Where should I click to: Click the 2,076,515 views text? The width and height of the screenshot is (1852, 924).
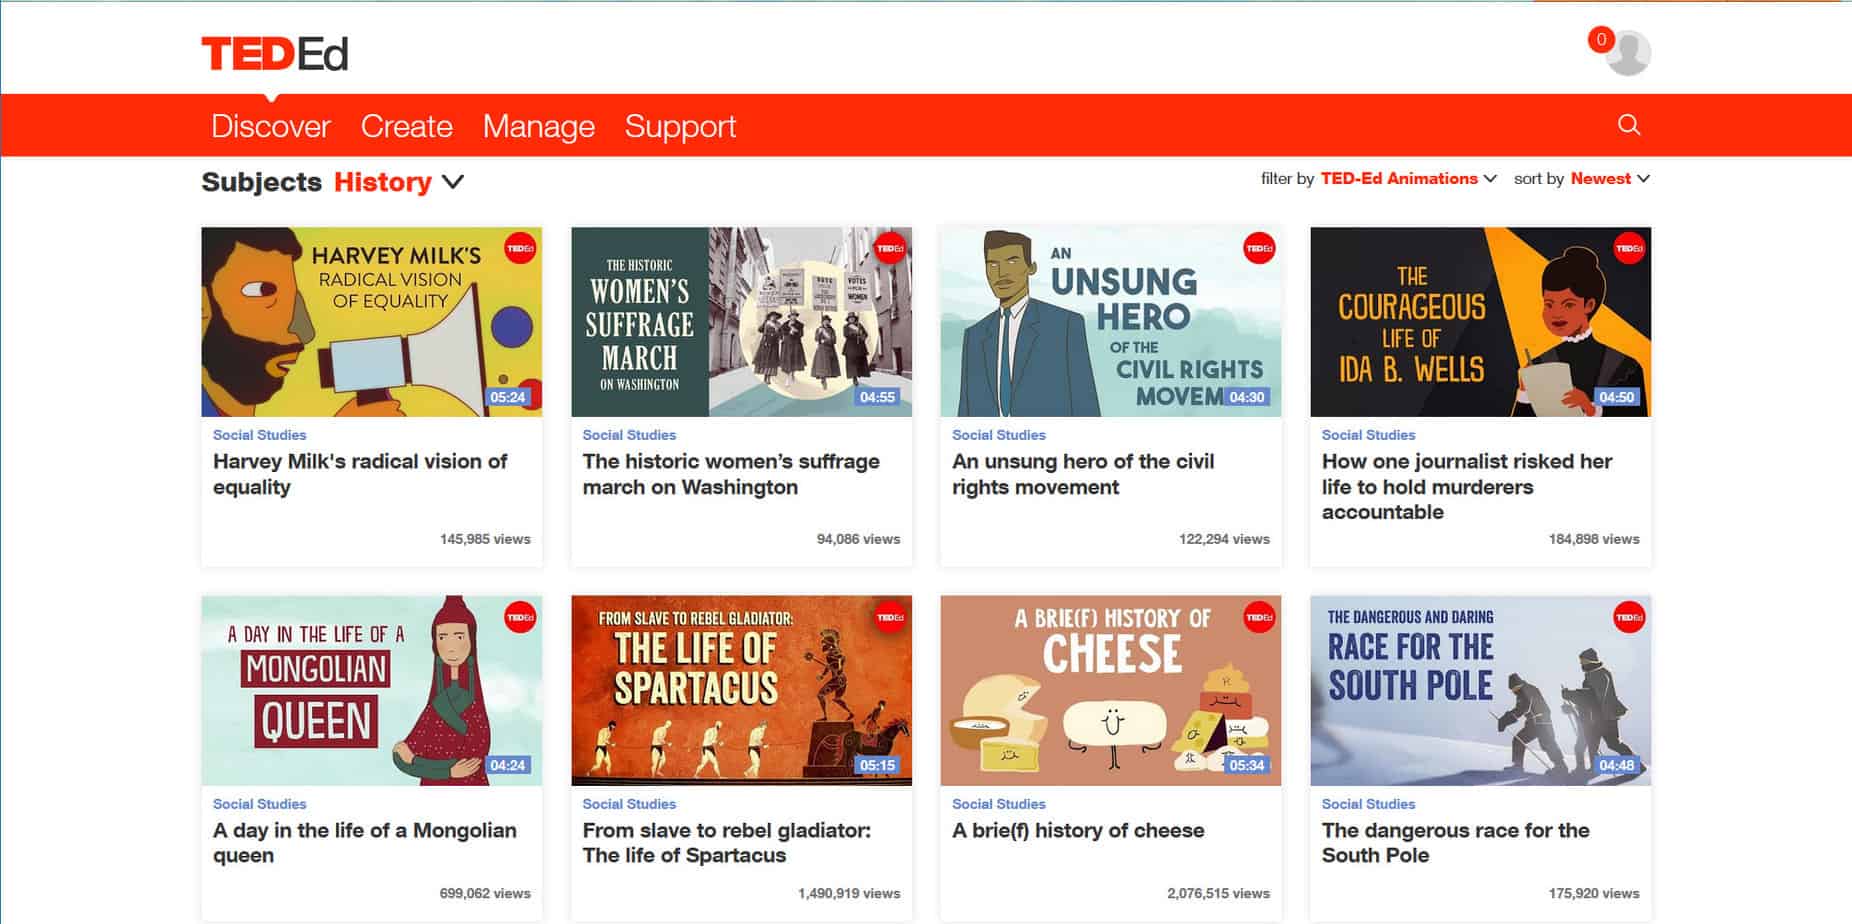tap(1218, 894)
